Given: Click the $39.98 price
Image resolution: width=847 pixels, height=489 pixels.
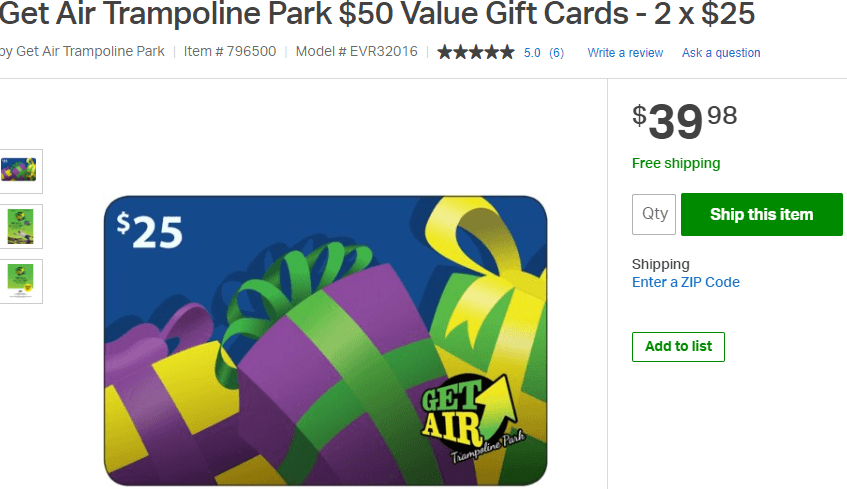Looking at the screenshot, I should [684, 121].
